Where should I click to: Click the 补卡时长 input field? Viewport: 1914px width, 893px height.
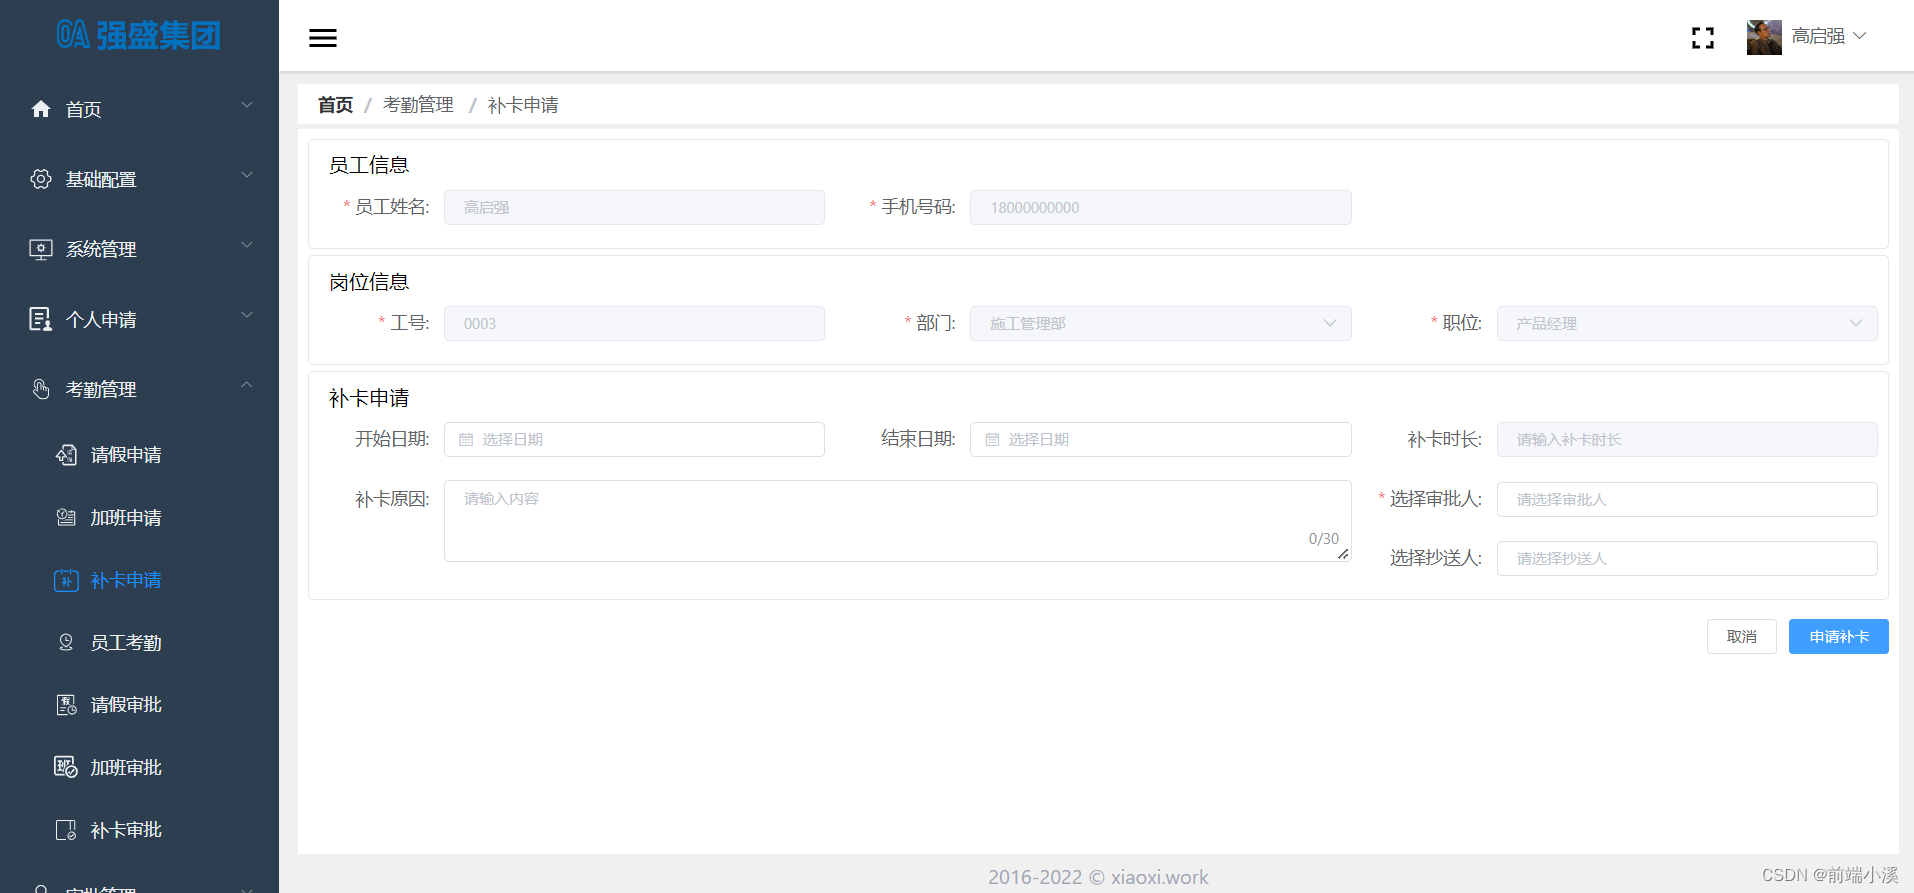click(x=1687, y=439)
